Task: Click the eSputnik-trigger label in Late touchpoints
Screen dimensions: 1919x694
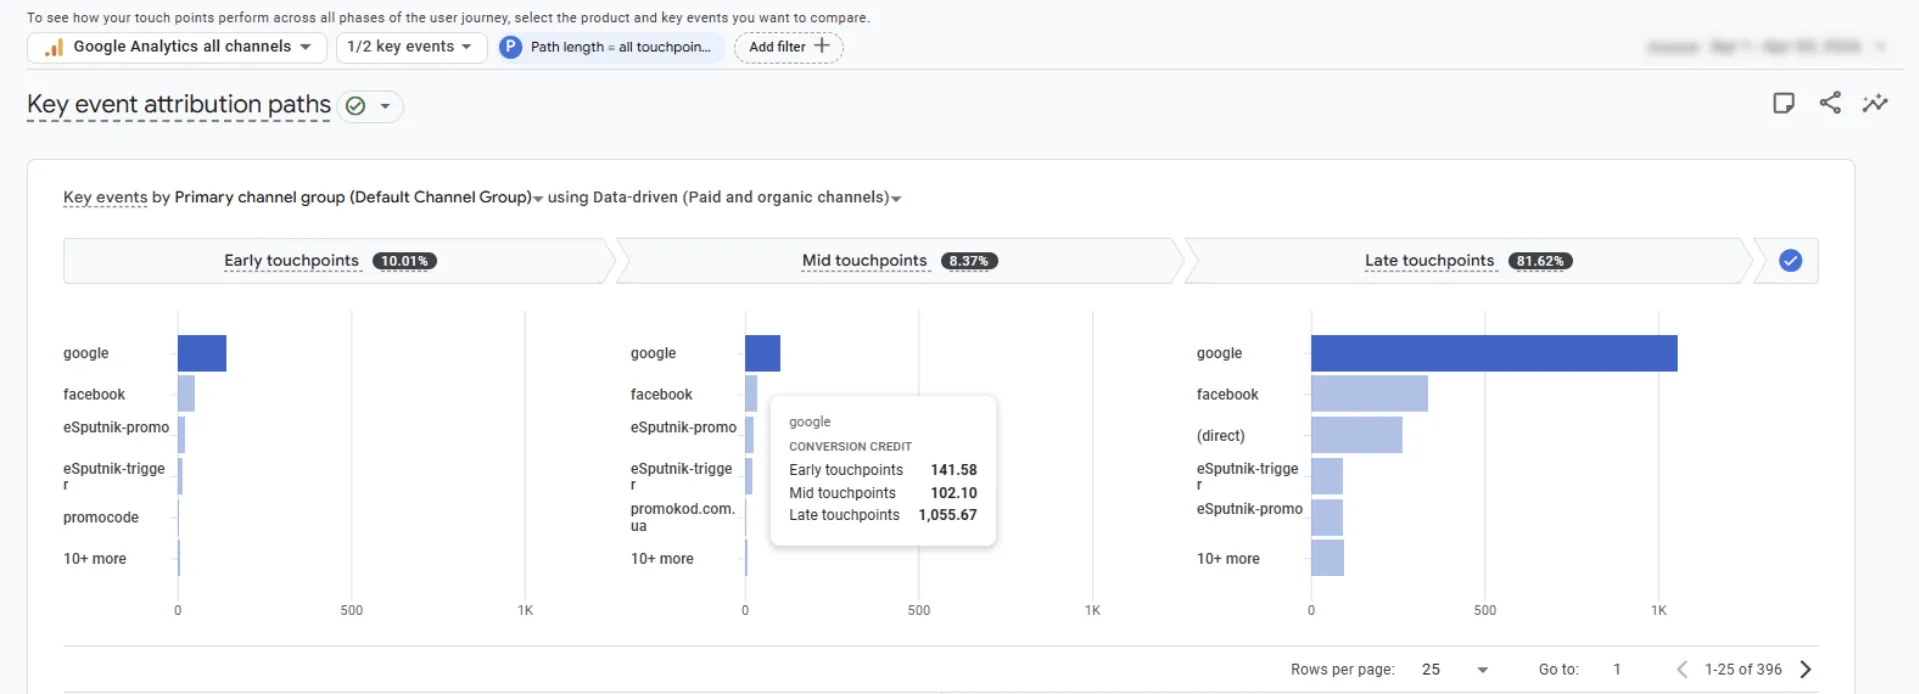Action: pos(1247,476)
